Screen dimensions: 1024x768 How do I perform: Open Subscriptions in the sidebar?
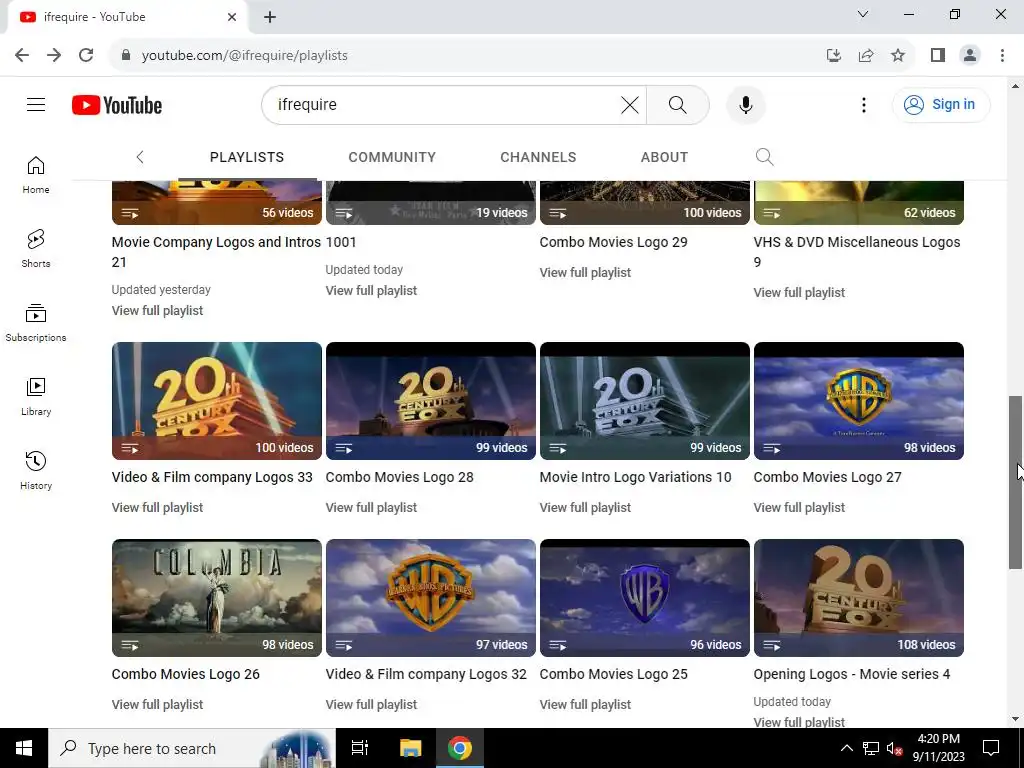tap(36, 323)
